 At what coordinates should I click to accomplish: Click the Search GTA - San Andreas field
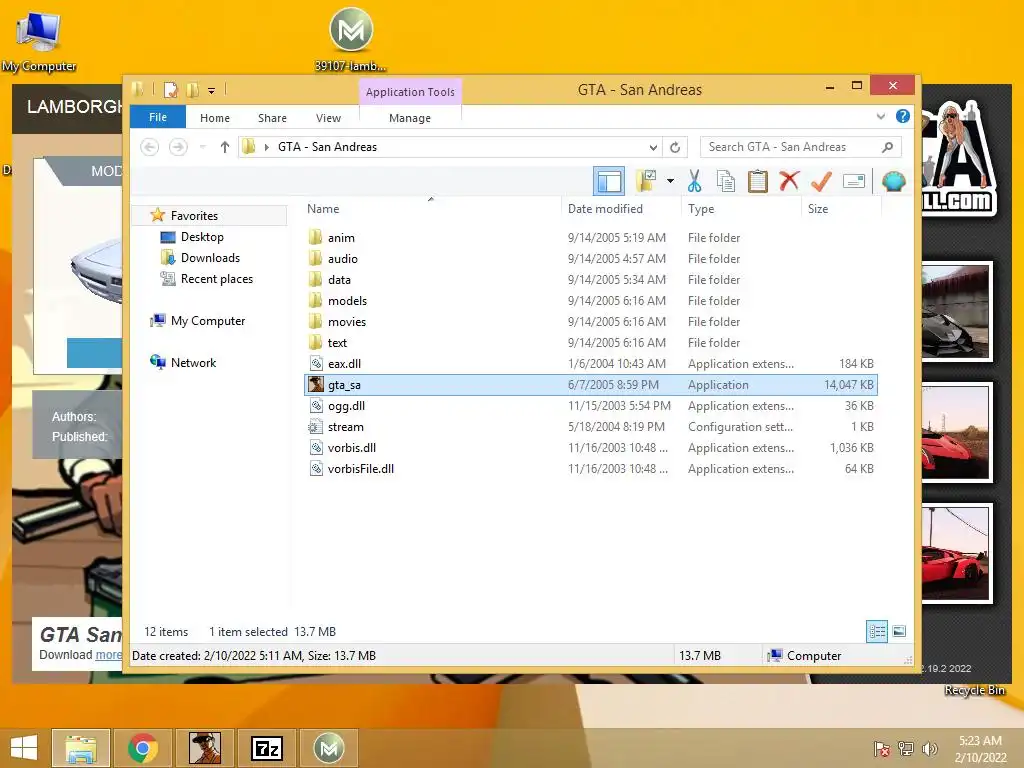coord(801,147)
